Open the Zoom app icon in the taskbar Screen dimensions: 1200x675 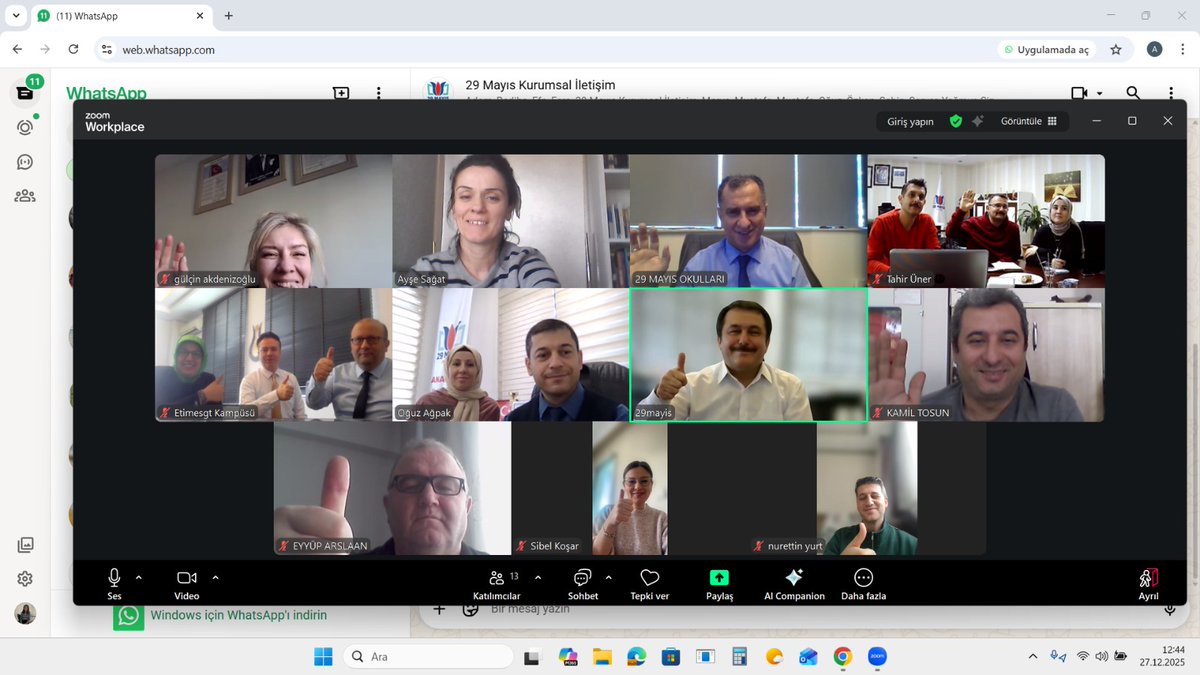pyautogui.click(x=877, y=657)
